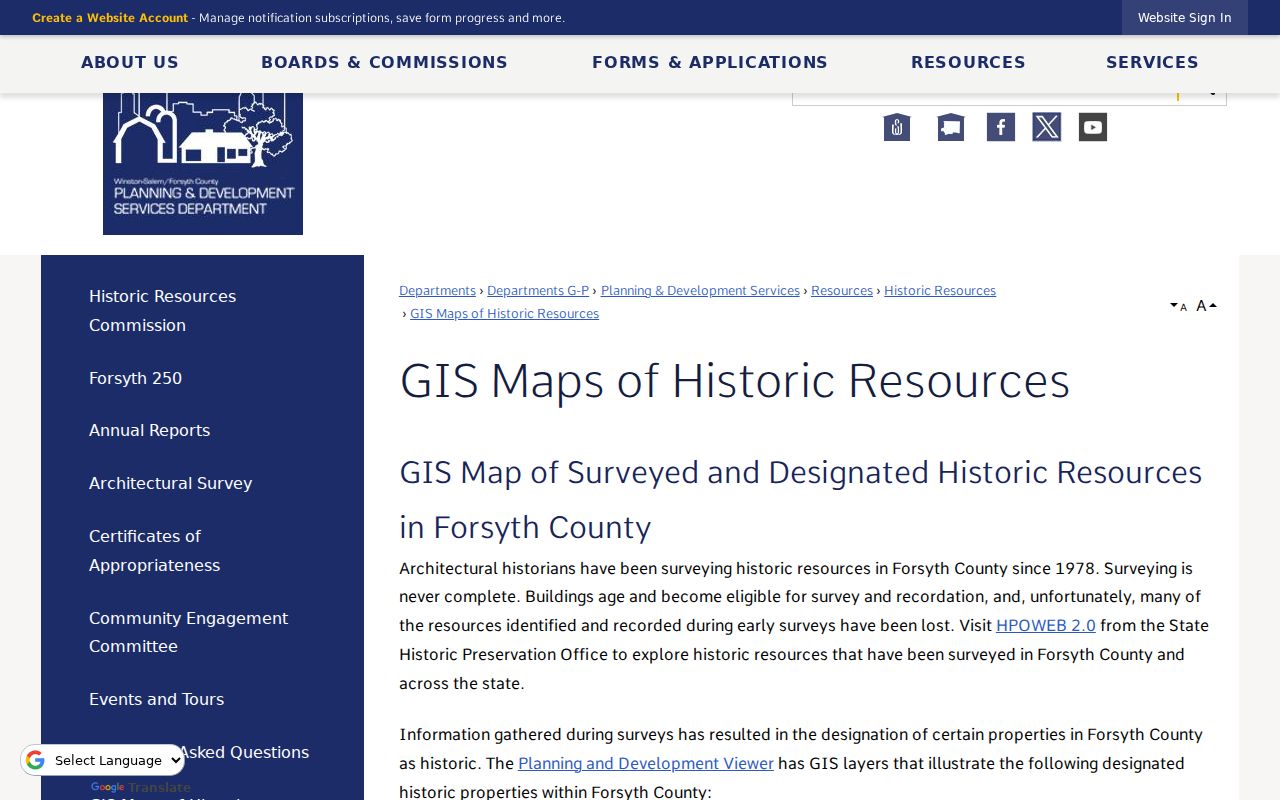This screenshot has height=800, width=1280.
Task: Click the page heading 'GIS Maps of Historic Resources'
Action: pos(735,381)
